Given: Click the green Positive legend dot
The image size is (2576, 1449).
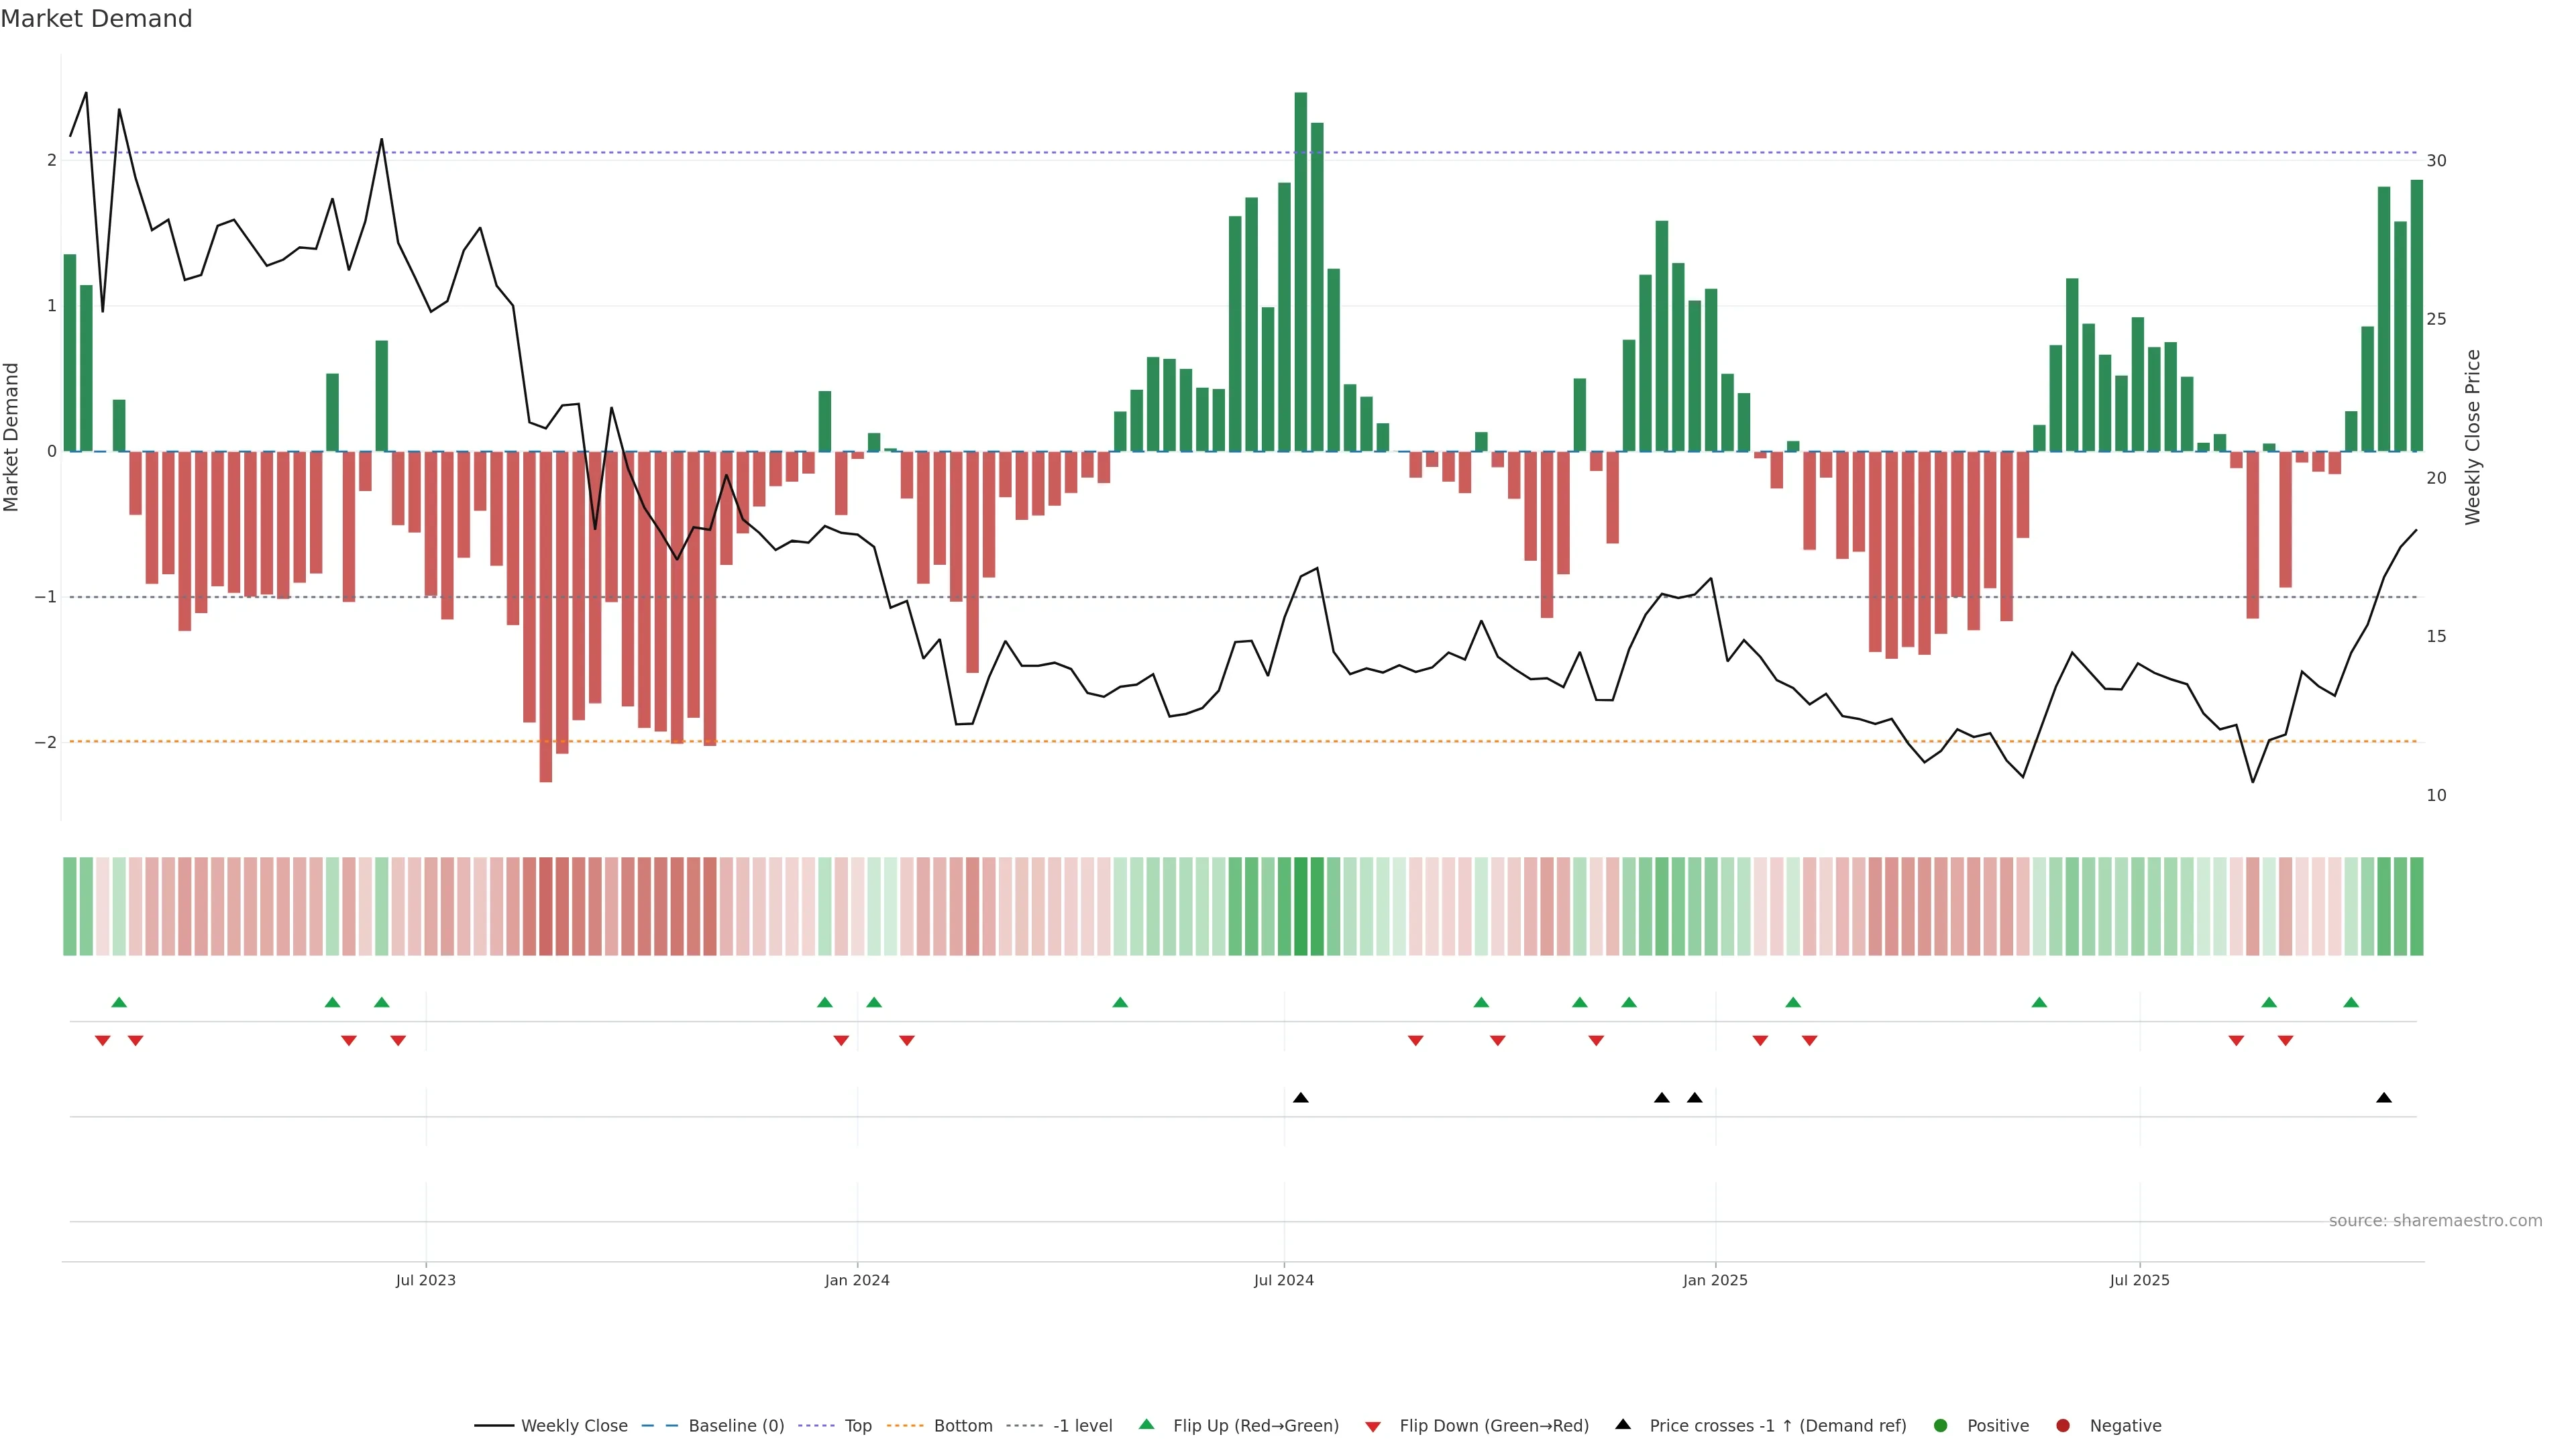Looking at the screenshot, I should click(1941, 1426).
